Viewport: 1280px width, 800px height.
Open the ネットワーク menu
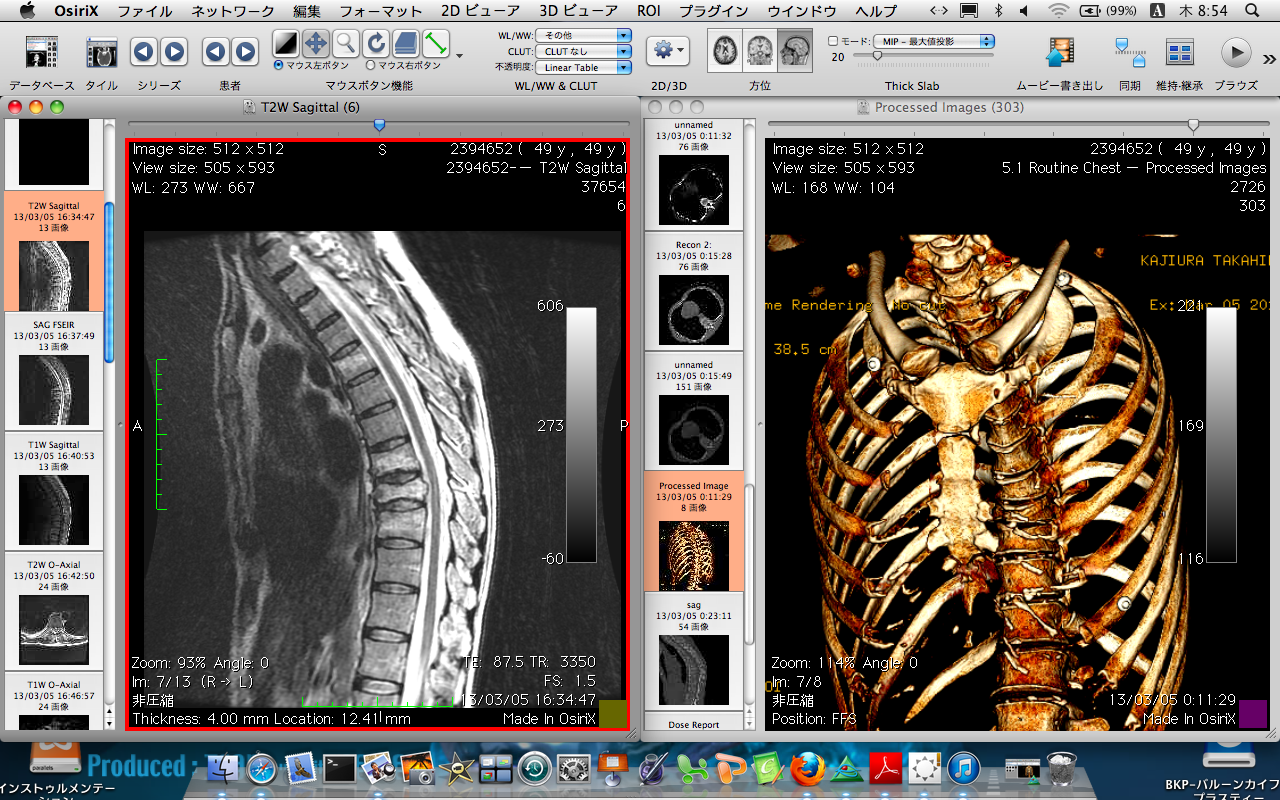point(233,11)
